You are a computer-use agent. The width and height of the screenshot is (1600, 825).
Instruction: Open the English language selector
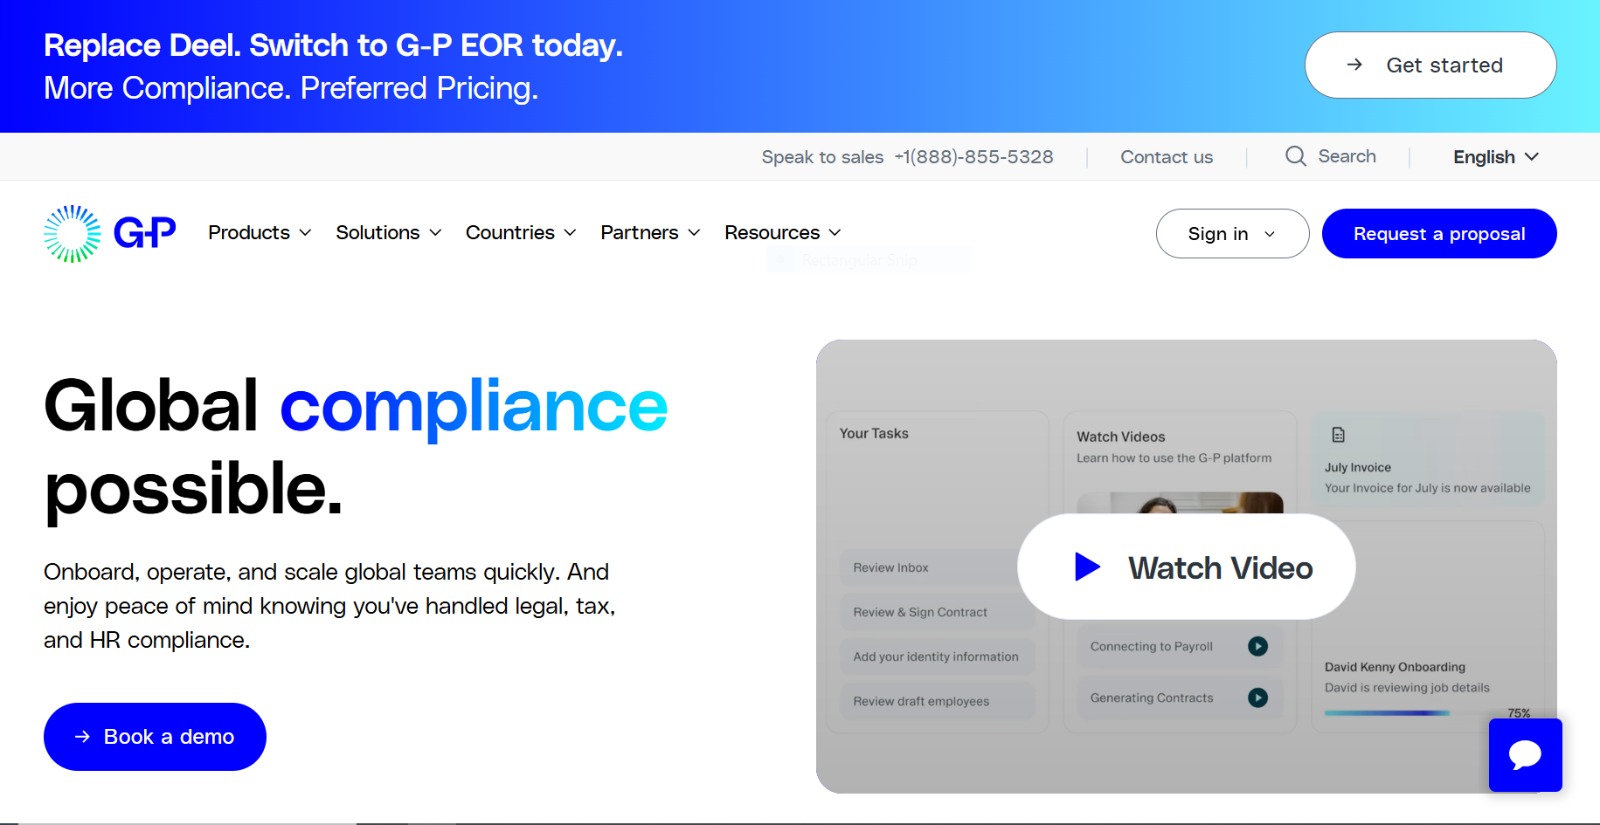[x=1496, y=157]
